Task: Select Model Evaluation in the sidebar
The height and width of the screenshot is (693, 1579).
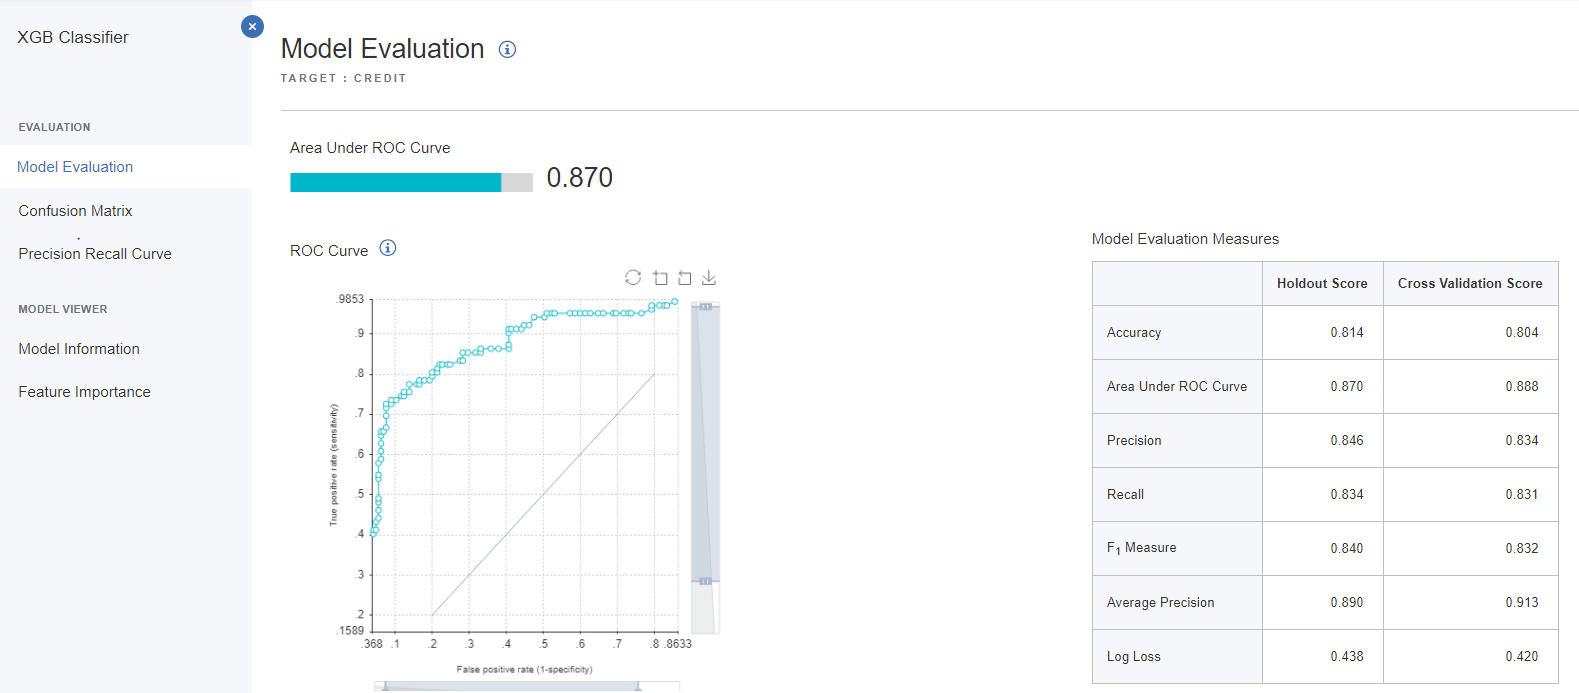Action: (75, 167)
